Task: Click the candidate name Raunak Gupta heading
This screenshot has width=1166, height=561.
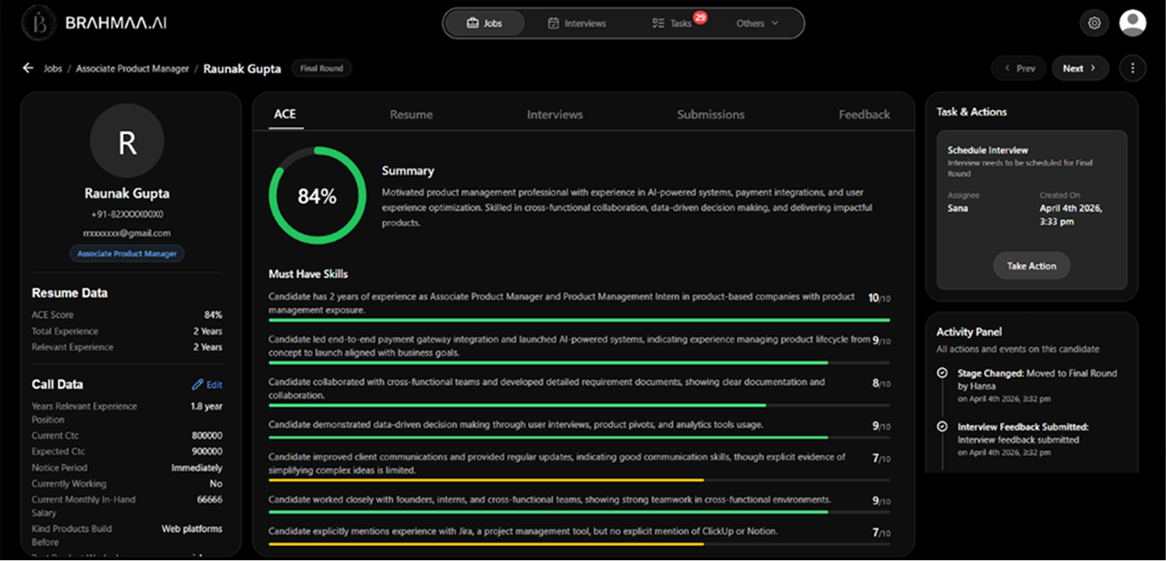Action: 127,193
